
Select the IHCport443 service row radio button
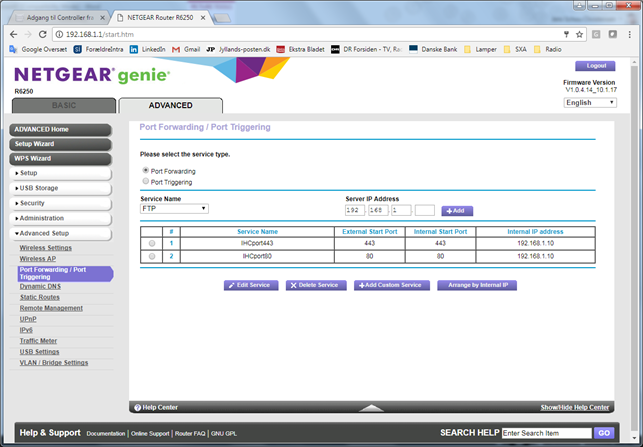point(151,243)
